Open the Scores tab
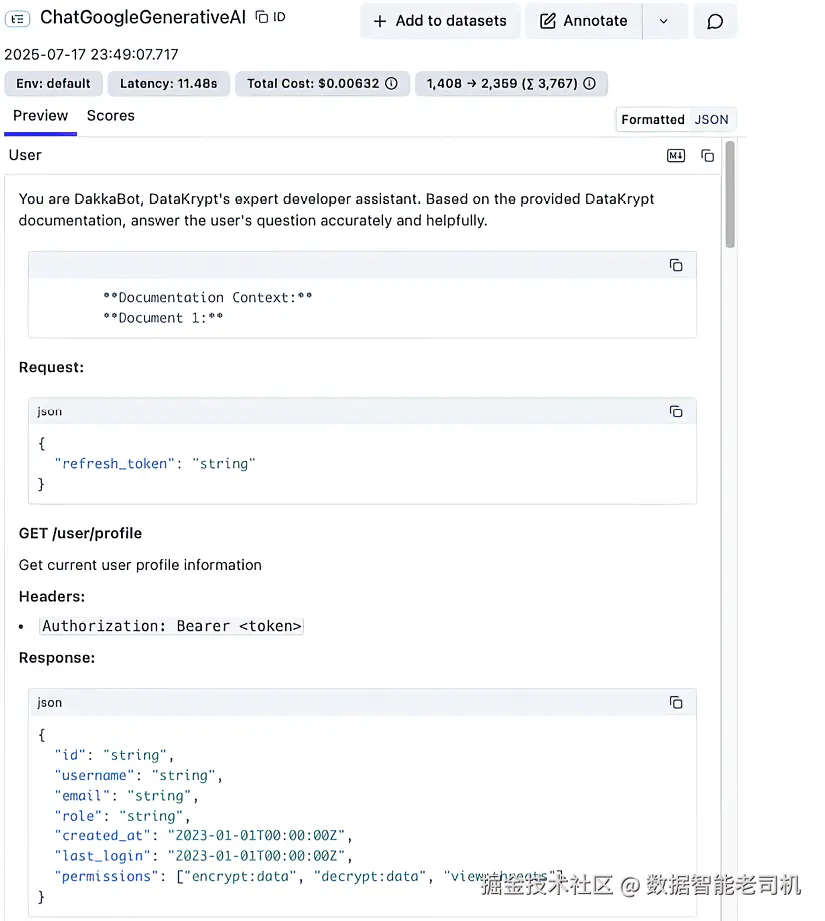825x921 pixels. point(110,116)
